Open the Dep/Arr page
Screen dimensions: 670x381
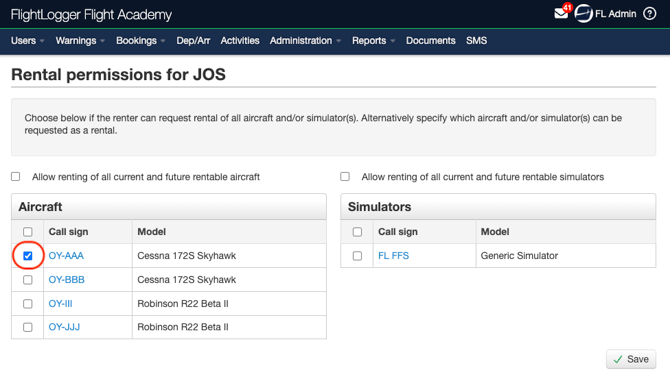pyautogui.click(x=193, y=41)
